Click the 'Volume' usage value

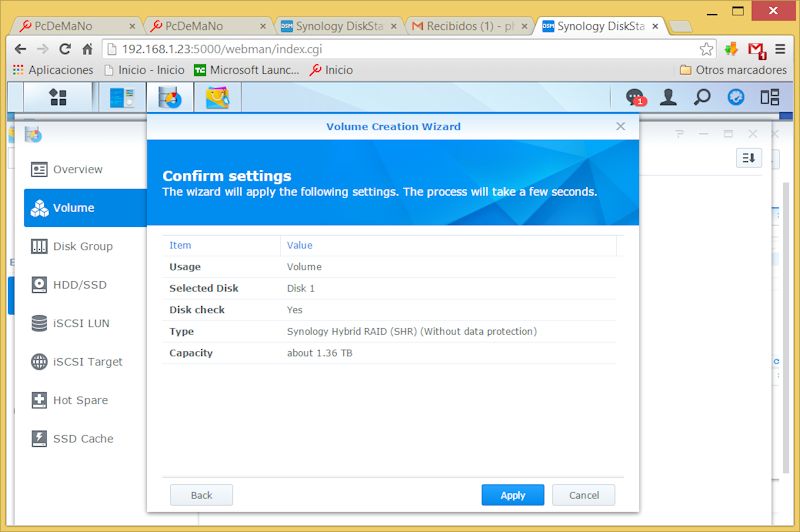304,267
